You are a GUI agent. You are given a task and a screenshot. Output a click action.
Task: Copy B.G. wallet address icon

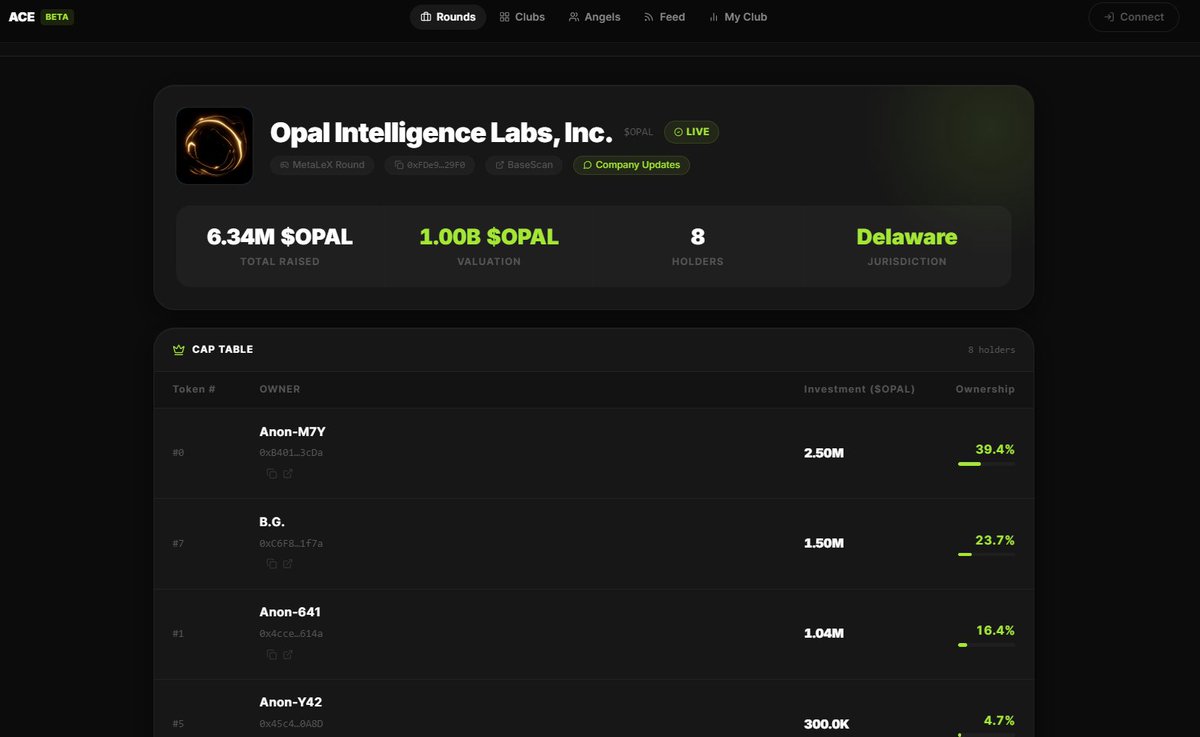271,564
